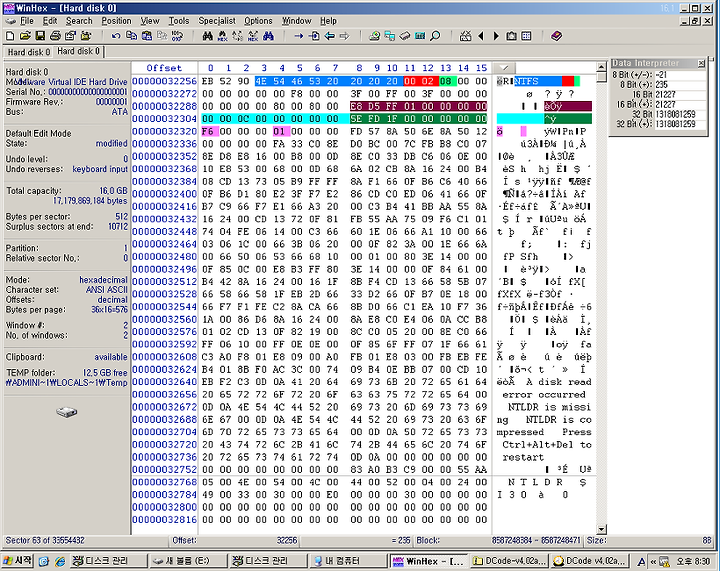The height and width of the screenshot is (571, 720).
Task: Open the Tools menu
Action: pos(179,21)
